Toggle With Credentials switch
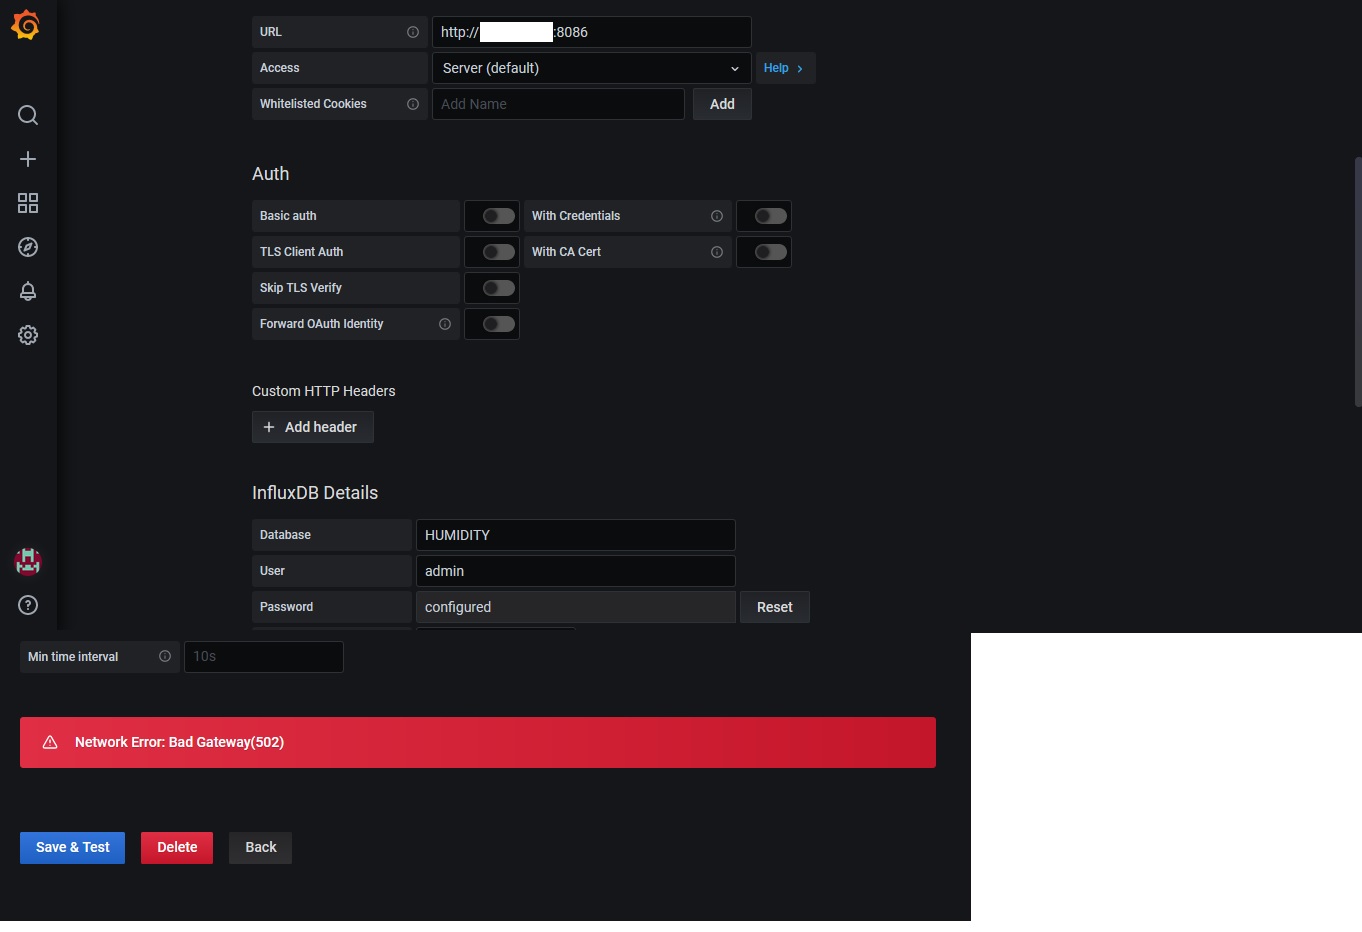The width and height of the screenshot is (1362, 932). [770, 216]
